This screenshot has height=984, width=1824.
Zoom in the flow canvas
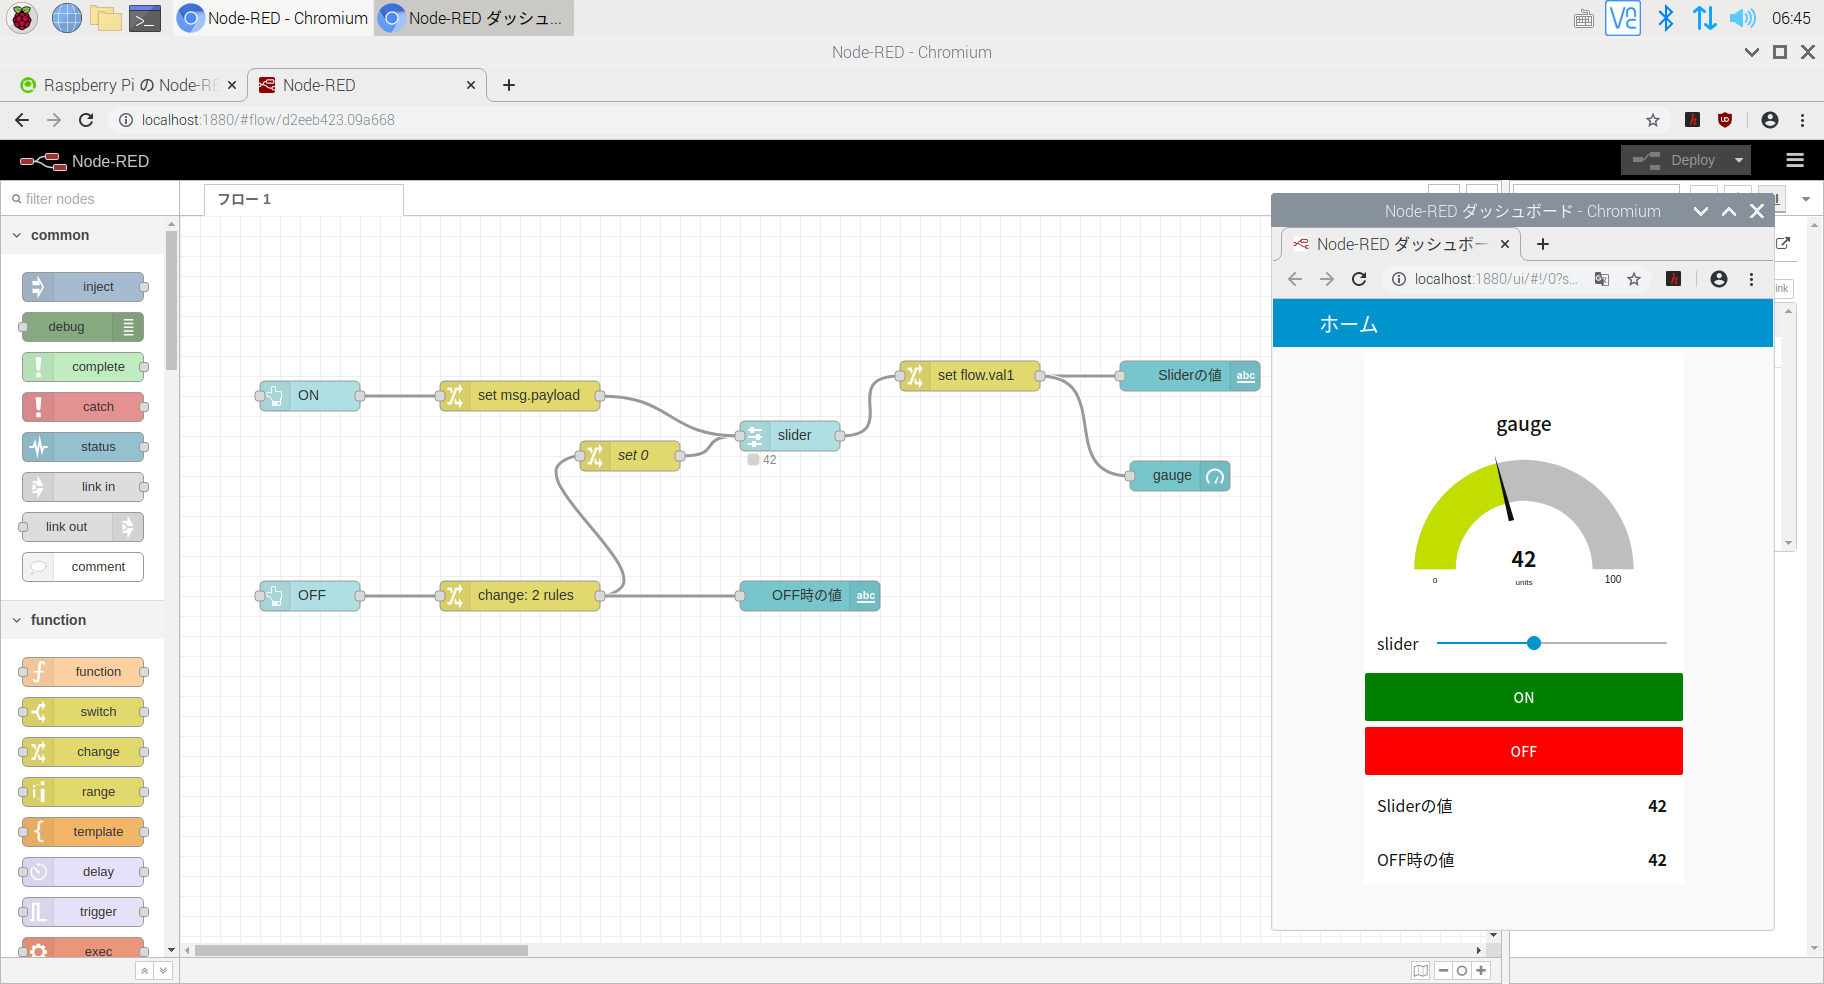[1481, 971]
